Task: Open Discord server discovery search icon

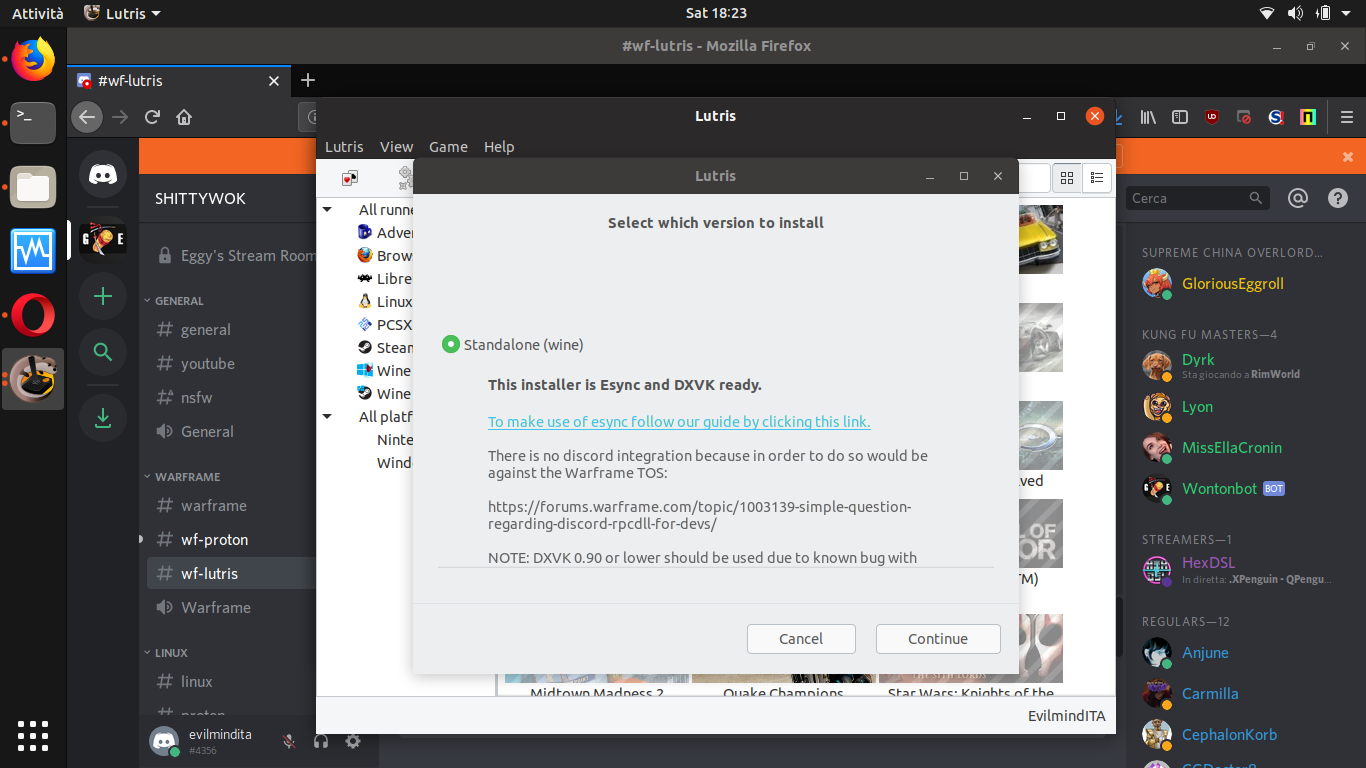Action: tap(103, 352)
